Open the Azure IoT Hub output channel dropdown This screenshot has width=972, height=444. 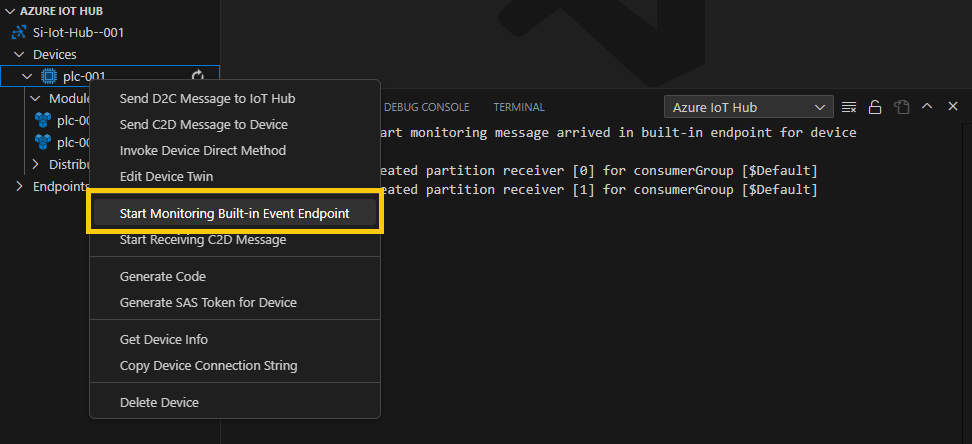pyautogui.click(x=748, y=107)
